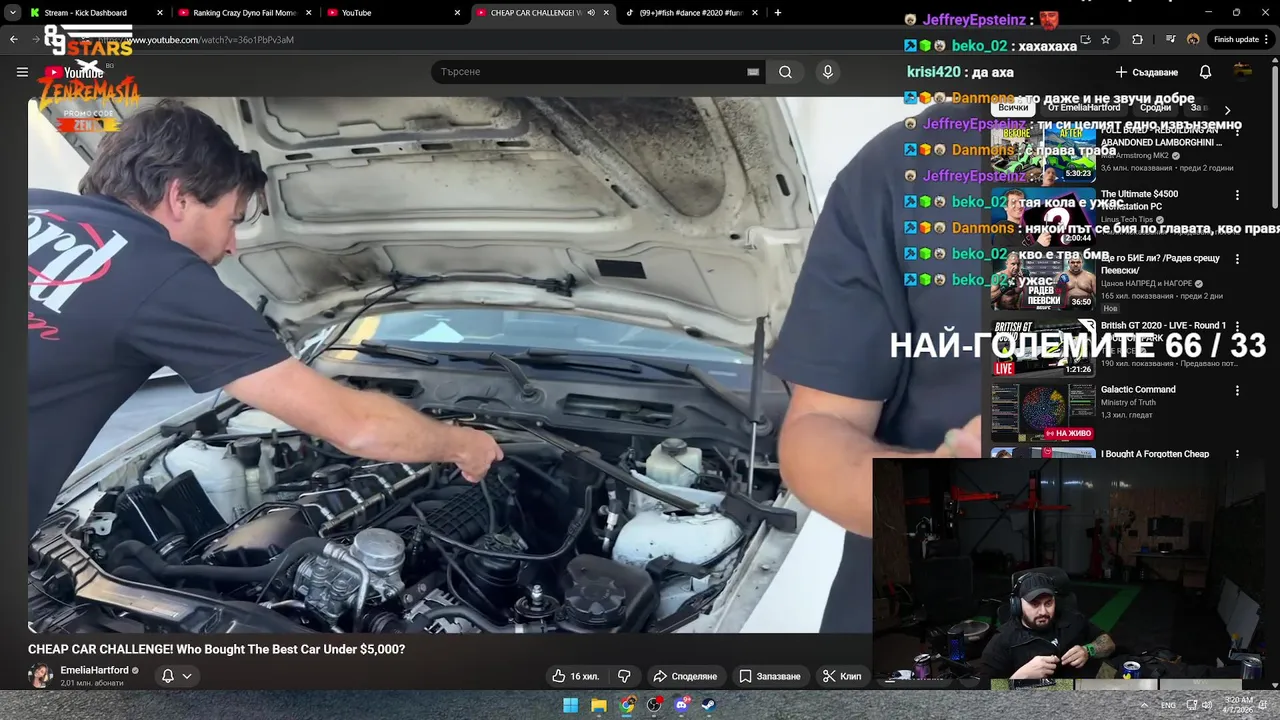Select the Сродни filter chip

[1155, 108]
